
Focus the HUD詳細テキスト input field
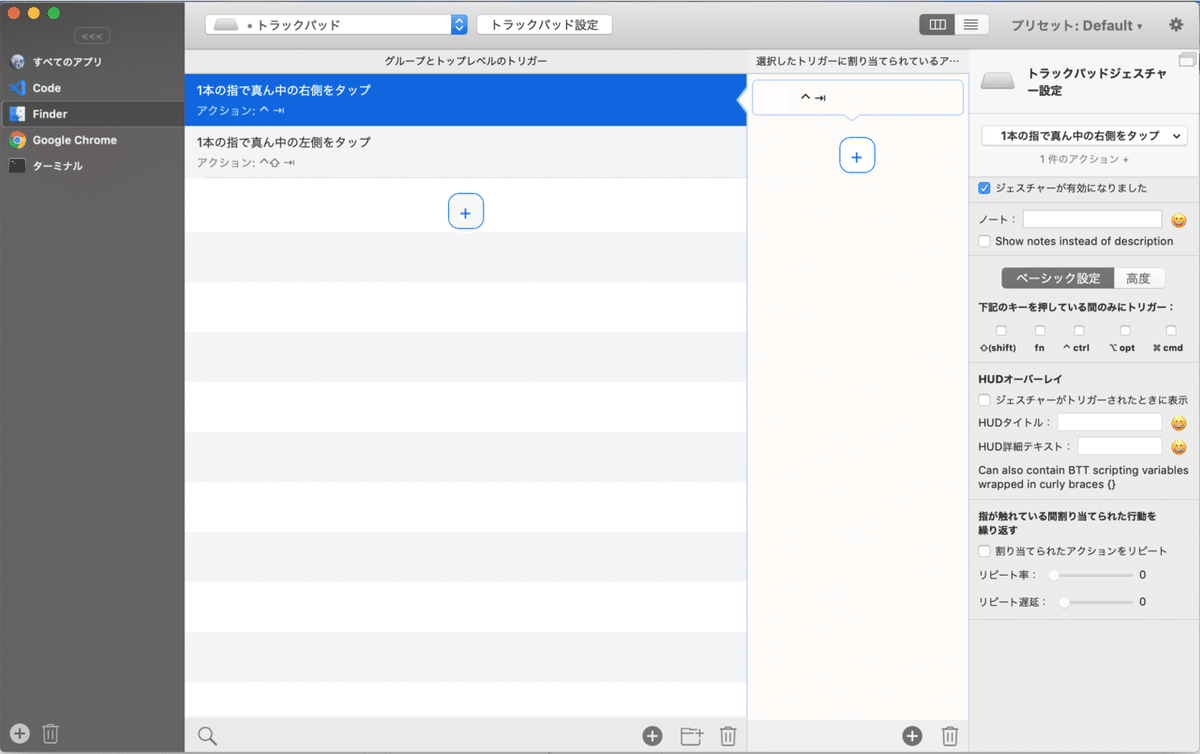[1119, 447]
